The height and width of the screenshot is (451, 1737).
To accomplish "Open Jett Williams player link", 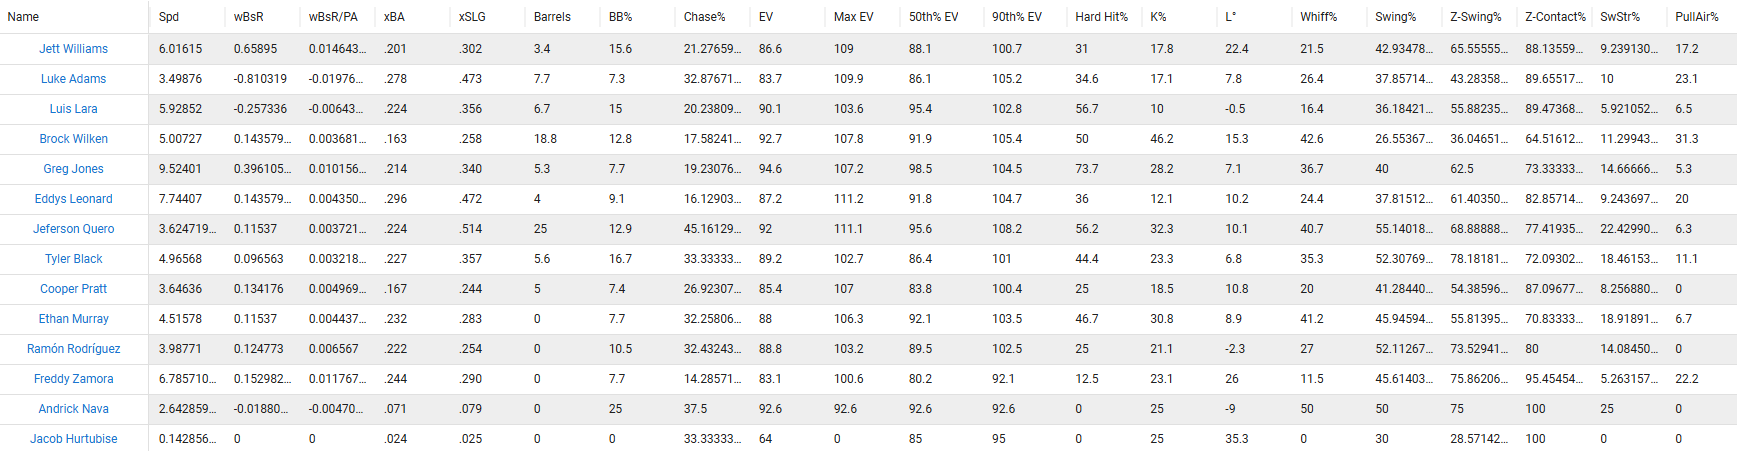I will pyautogui.click(x=73, y=49).
